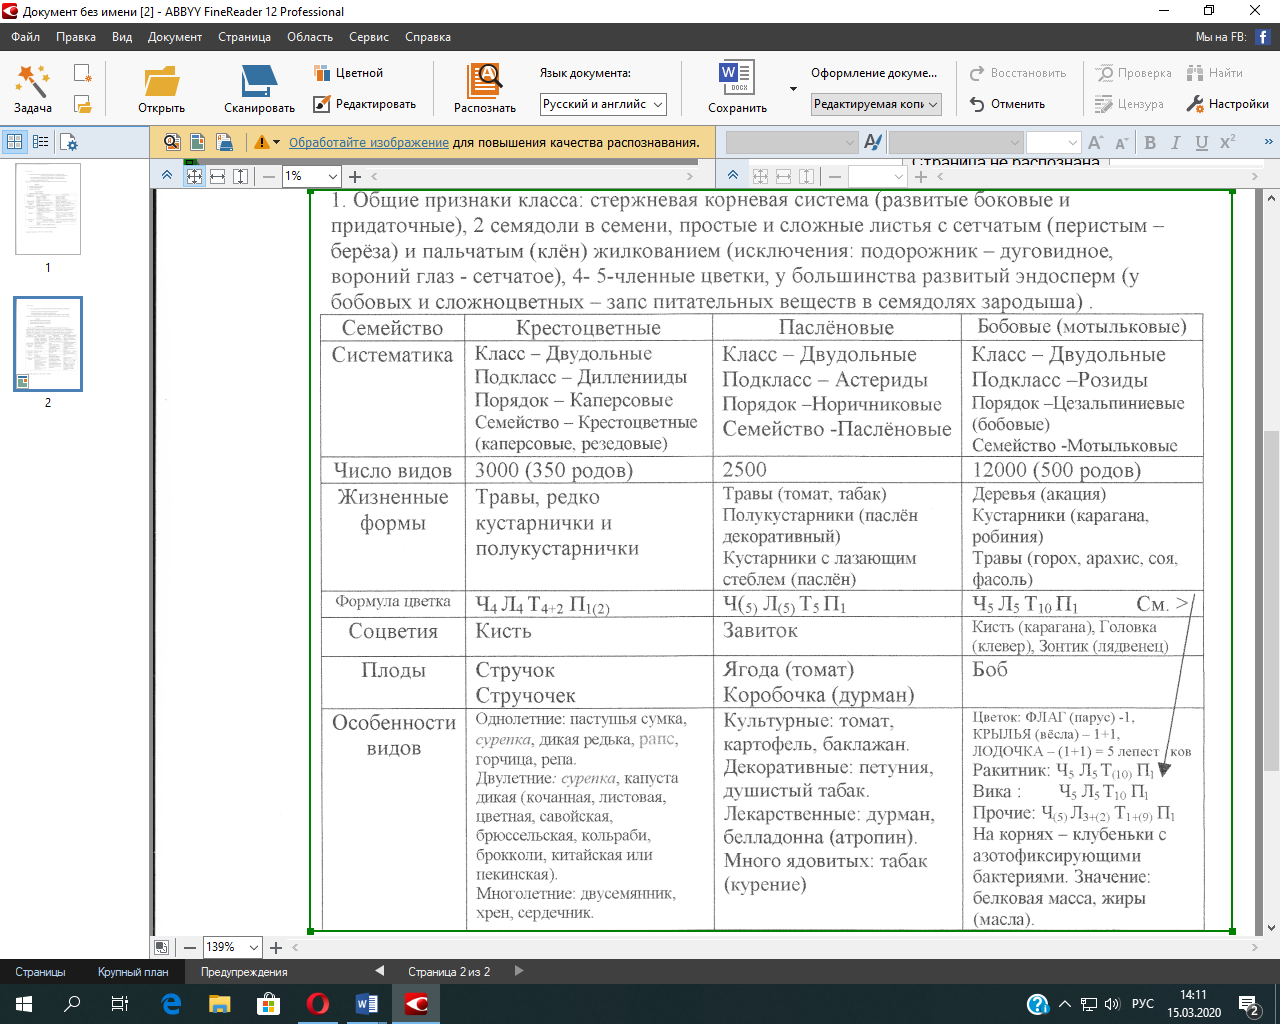Open the 139% close-up zoom dropdown

tap(232, 947)
